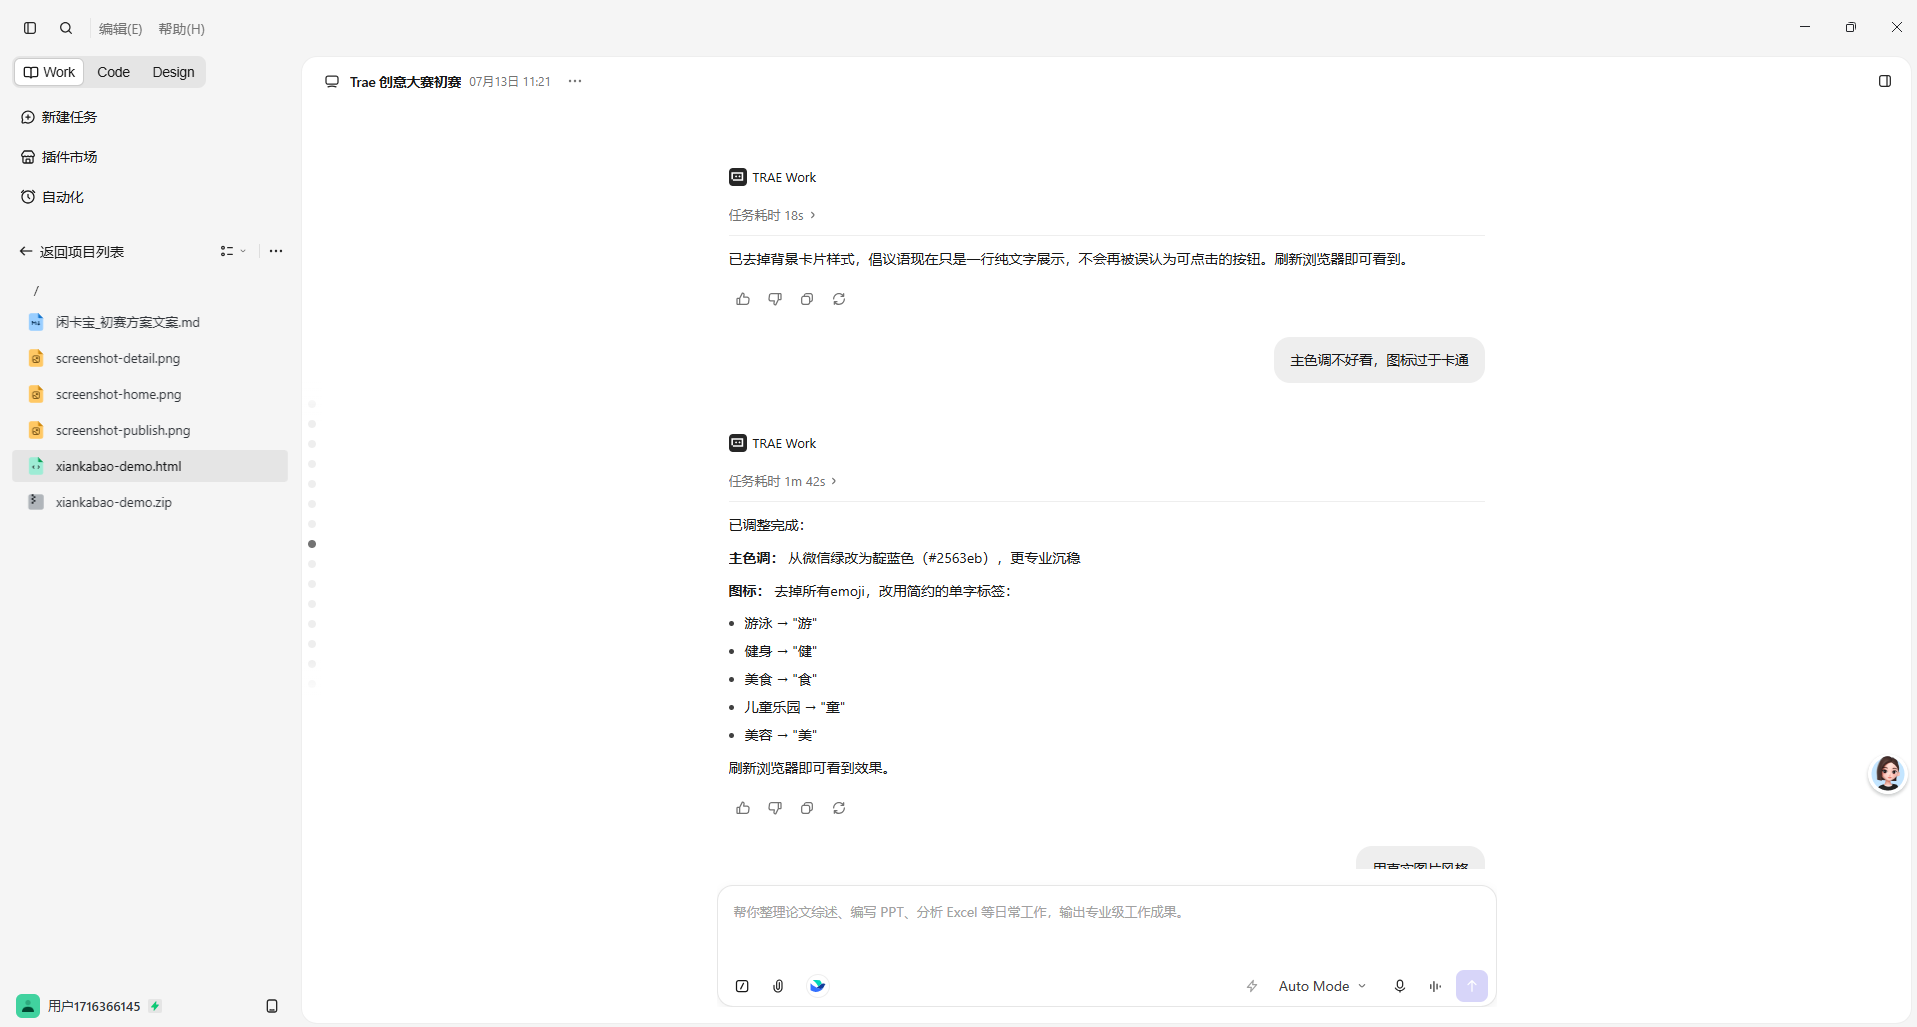Open the 帮助(H) menu

click(x=181, y=29)
